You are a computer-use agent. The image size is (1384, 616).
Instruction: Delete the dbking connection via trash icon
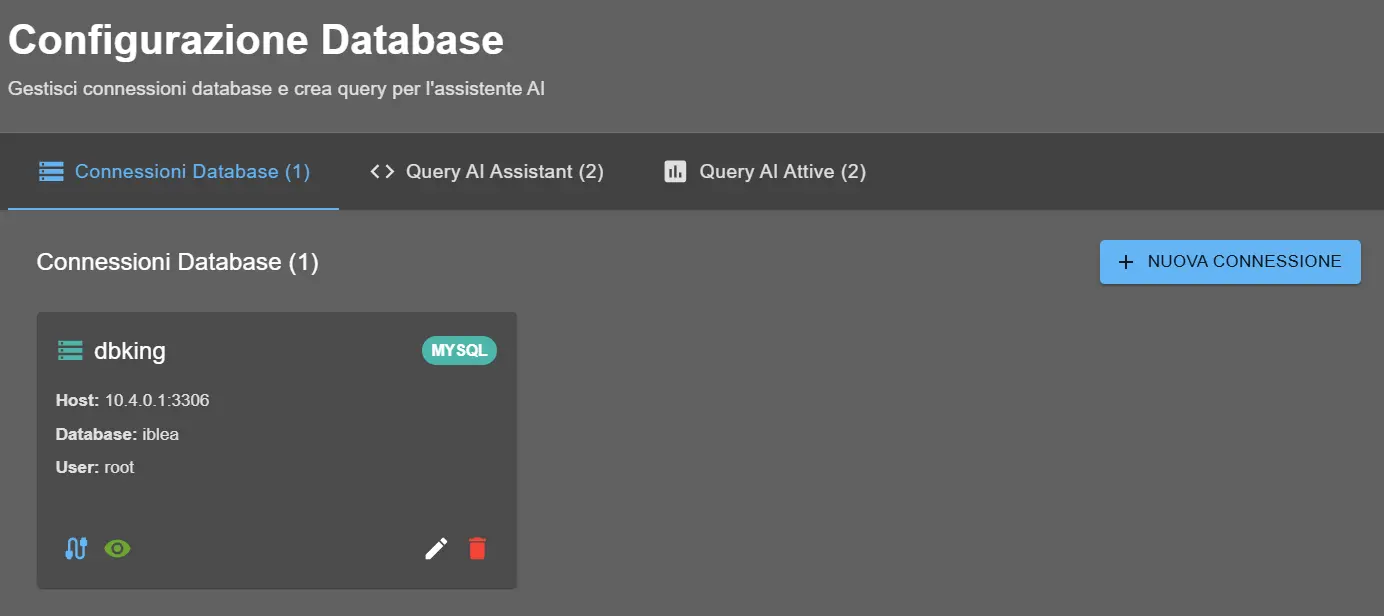pyautogui.click(x=477, y=548)
